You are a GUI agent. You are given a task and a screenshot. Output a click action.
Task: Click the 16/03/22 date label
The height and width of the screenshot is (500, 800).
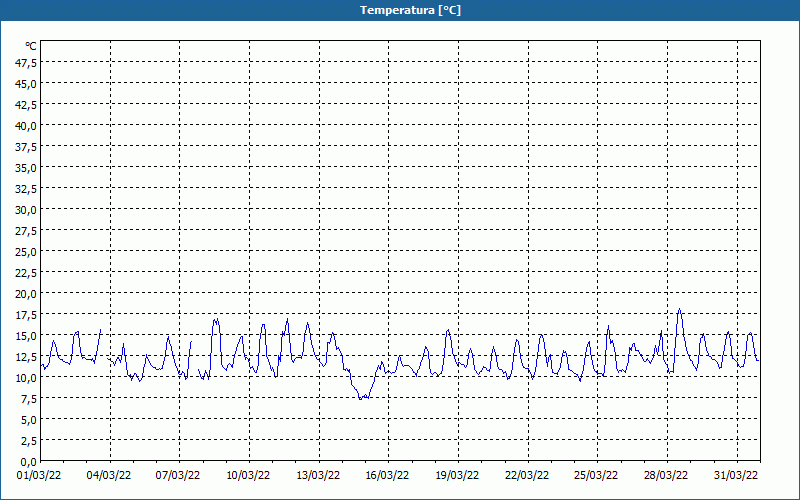click(x=387, y=475)
